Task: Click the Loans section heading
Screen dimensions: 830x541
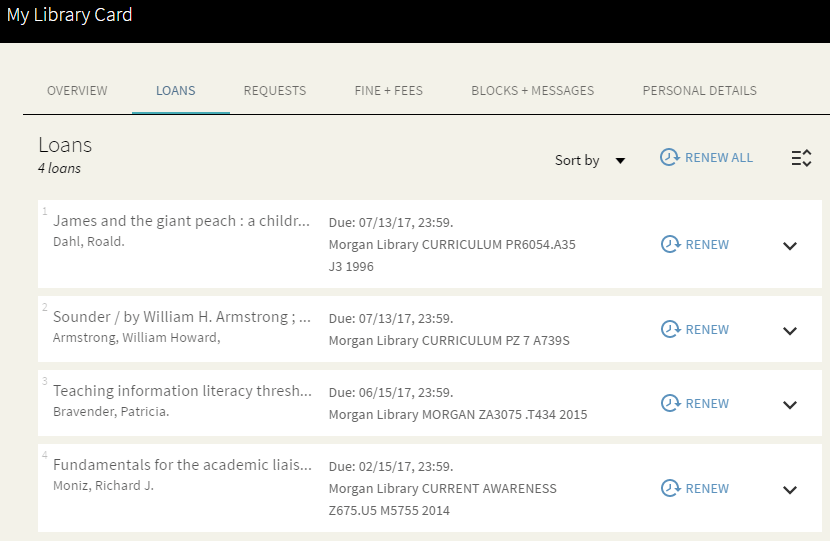Action: tap(65, 145)
